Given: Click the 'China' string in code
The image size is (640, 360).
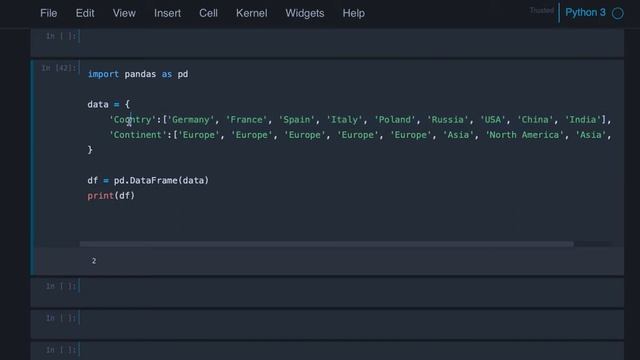Looking at the screenshot, I should point(535,120).
